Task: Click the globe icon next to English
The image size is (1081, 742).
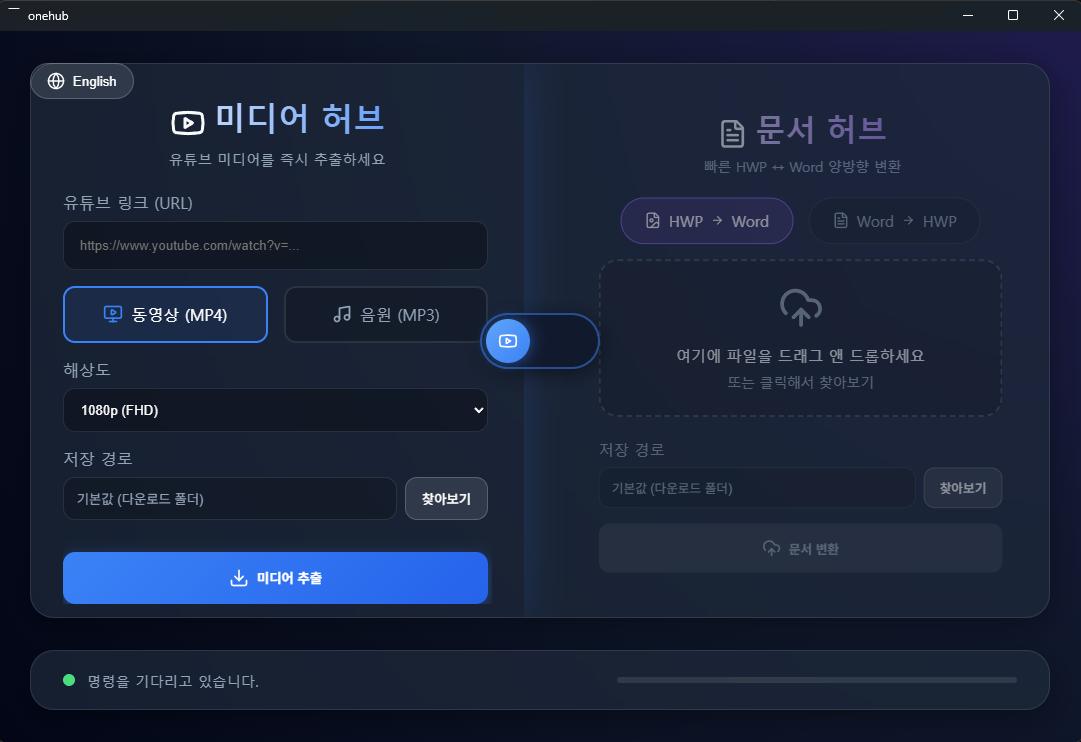Action: pos(56,81)
